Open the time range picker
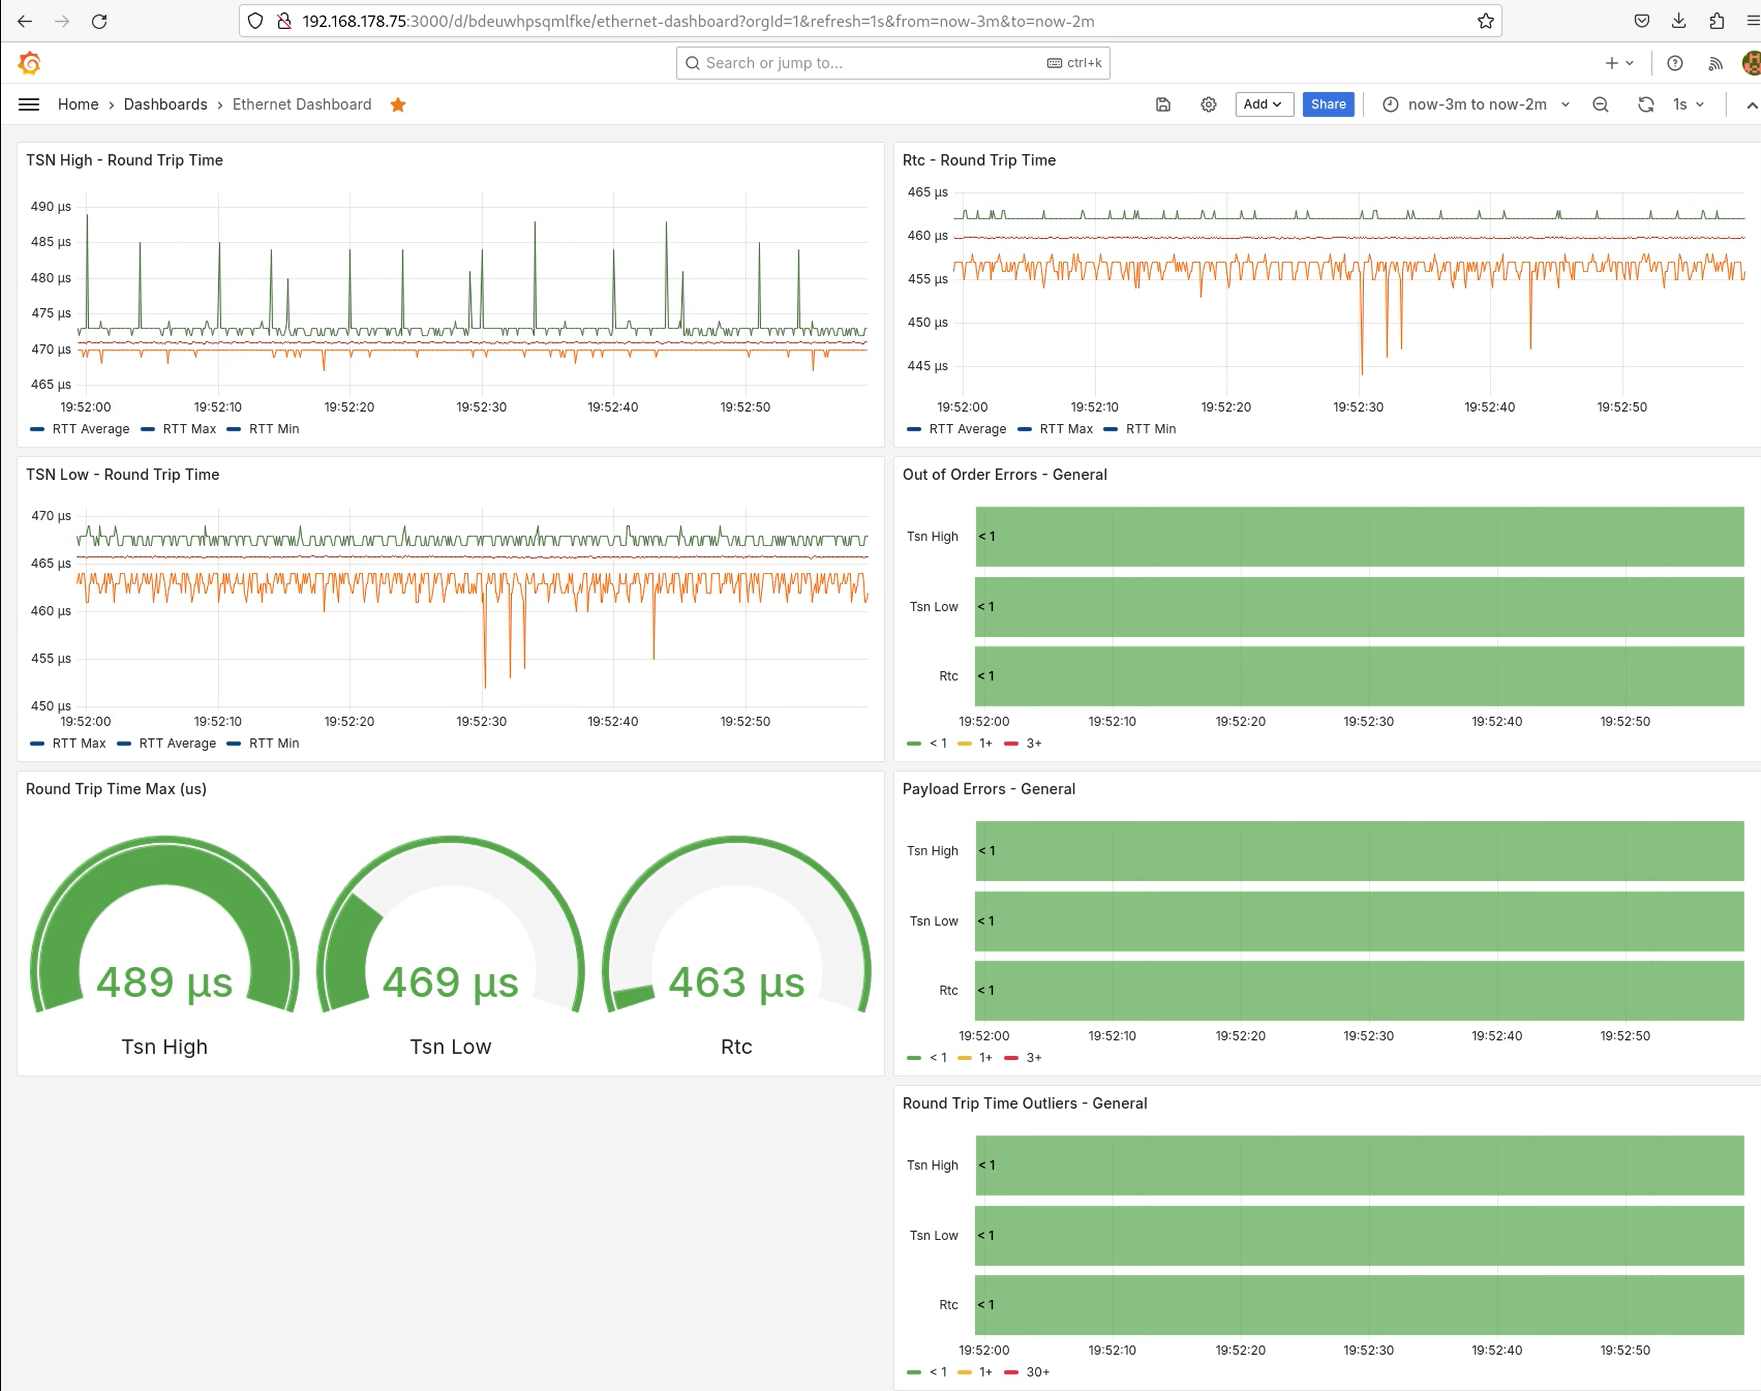The image size is (1761, 1391). click(x=1476, y=104)
